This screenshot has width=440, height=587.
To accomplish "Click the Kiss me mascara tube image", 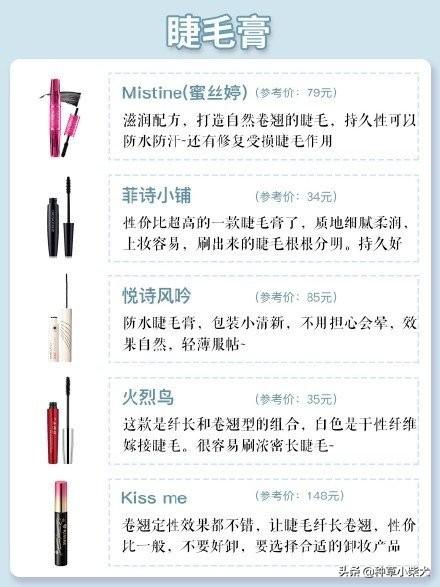I will pos(61,523).
